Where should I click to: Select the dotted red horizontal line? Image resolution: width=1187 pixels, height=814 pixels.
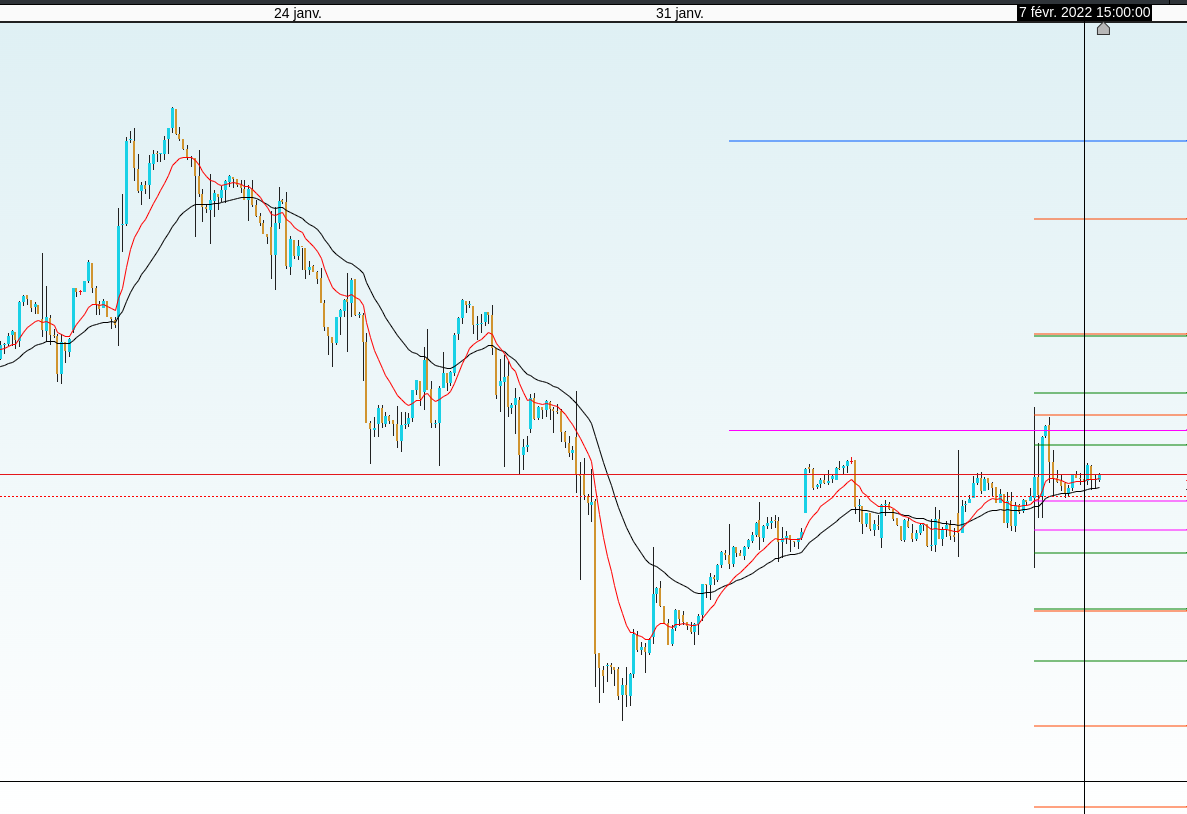(x=594, y=497)
